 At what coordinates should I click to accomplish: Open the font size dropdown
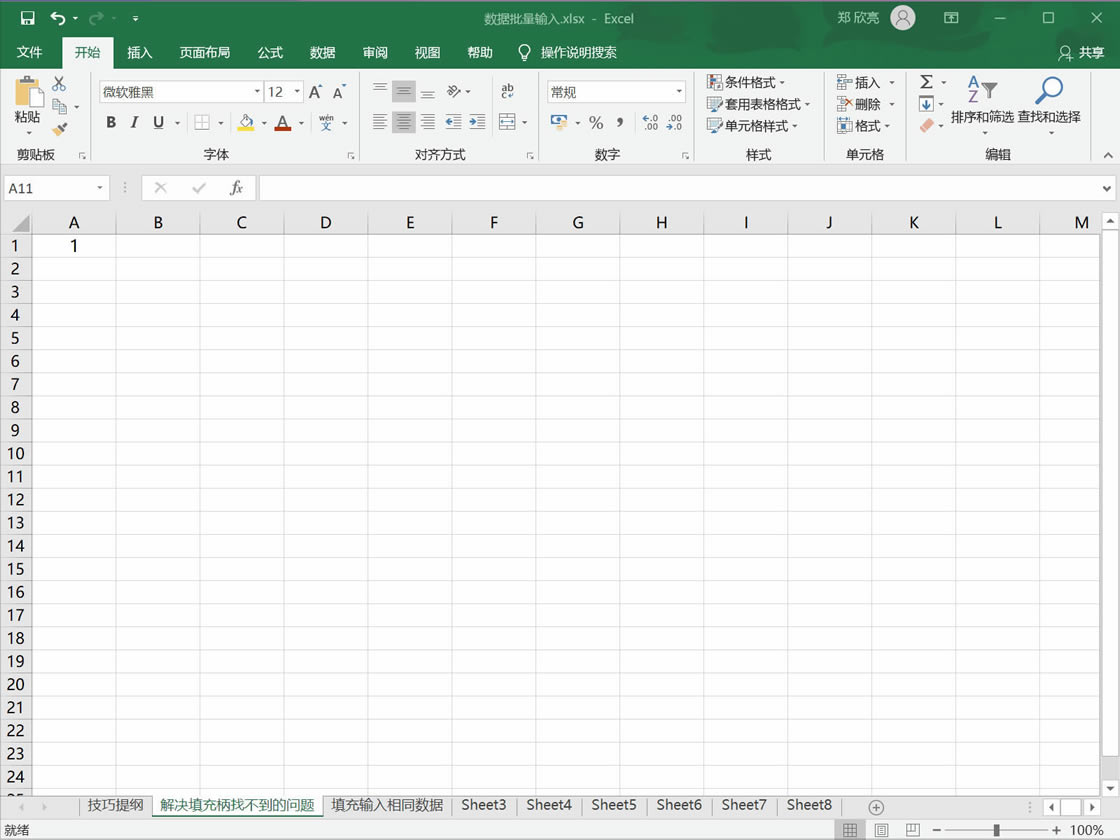click(x=296, y=91)
